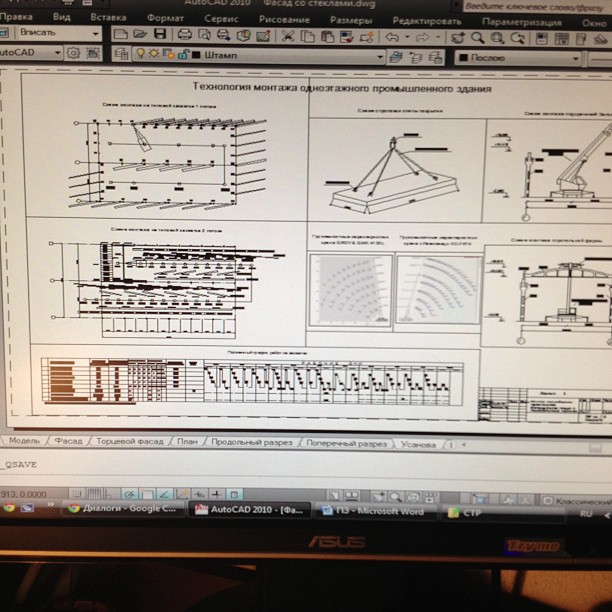The height and width of the screenshot is (612, 612).
Task: Toggle layer Штамп on/off light bulb
Action: tap(141, 53)
